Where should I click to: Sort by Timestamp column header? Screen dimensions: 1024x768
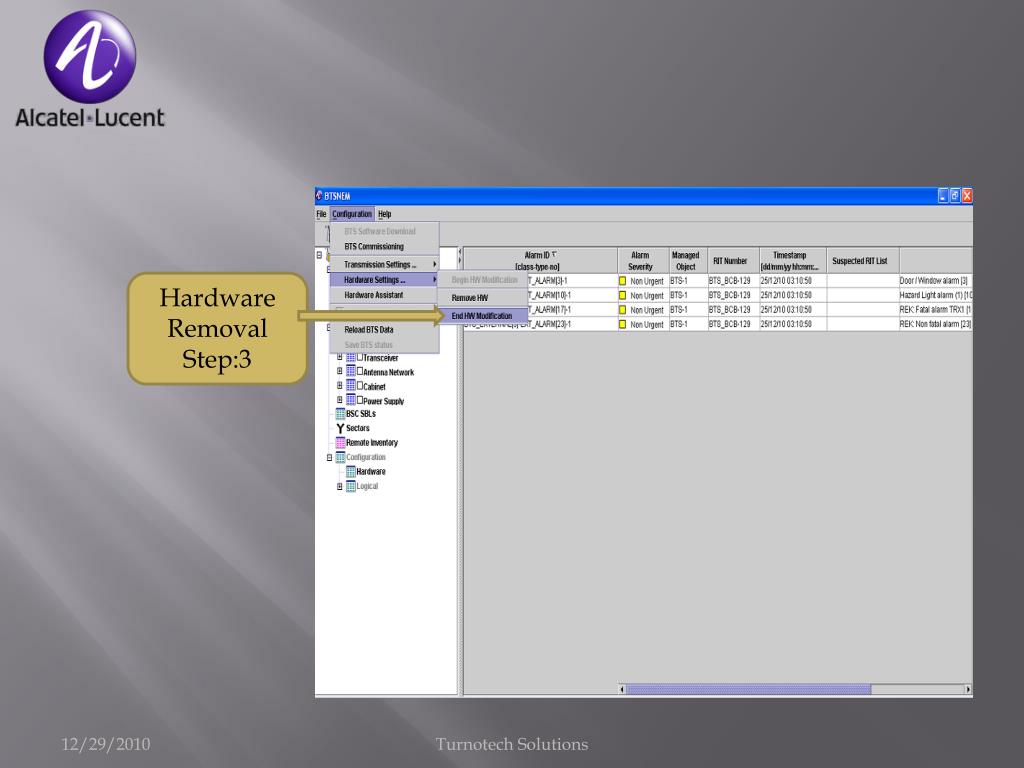[793, 261]
